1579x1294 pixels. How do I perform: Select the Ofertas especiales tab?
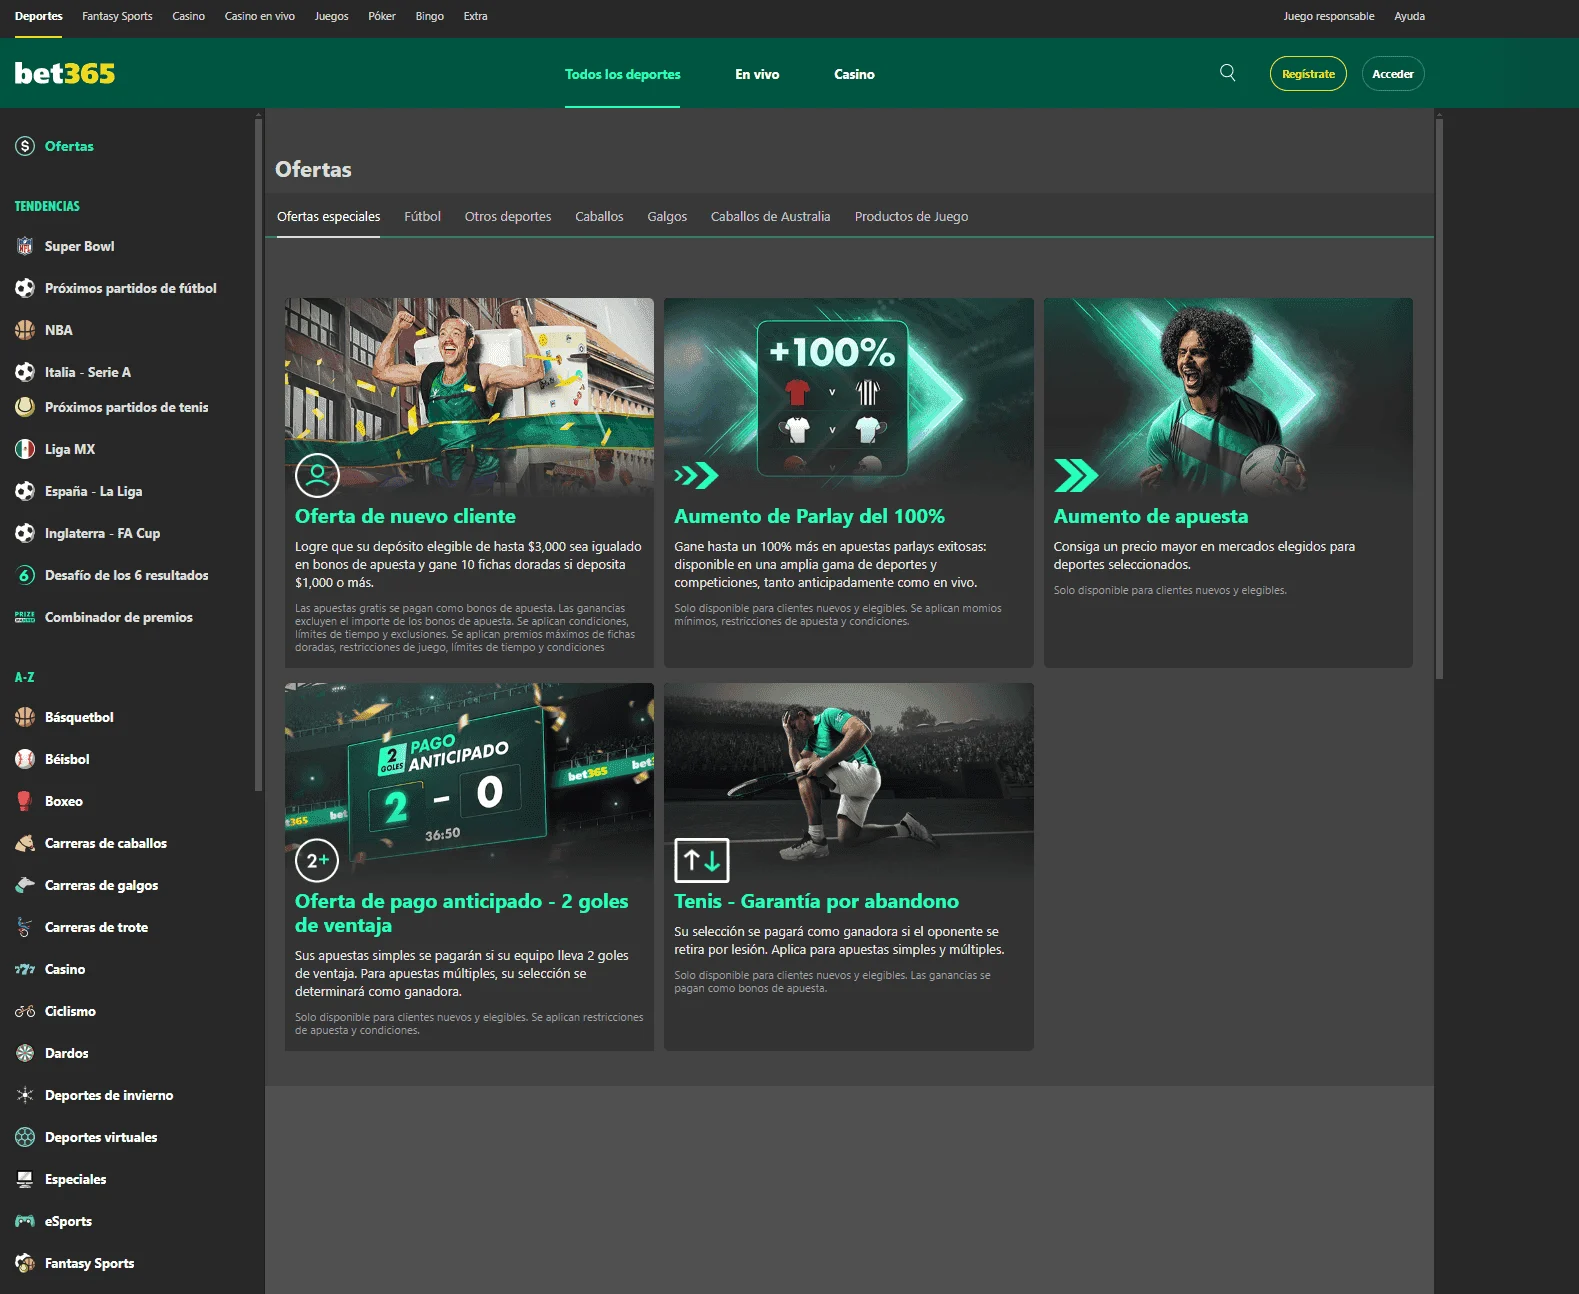(x=328, y=216)
